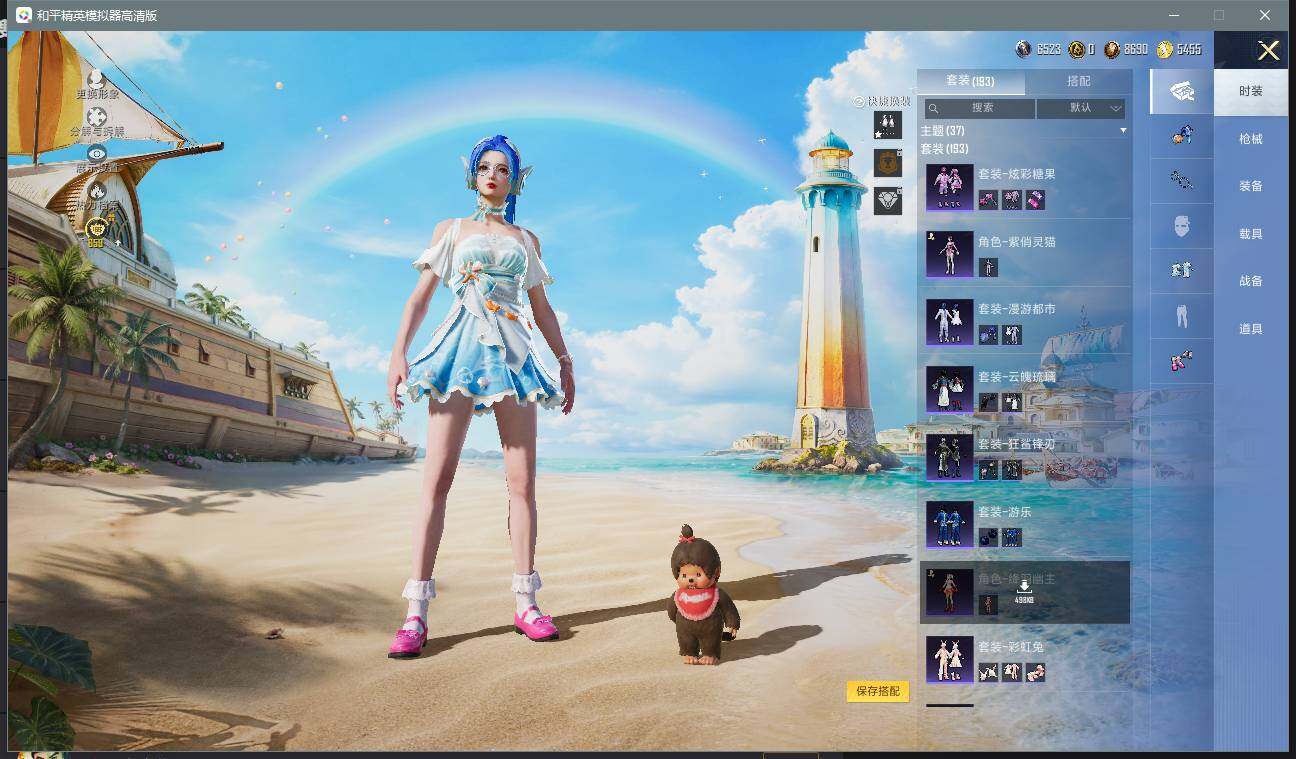
Task: Open the 时装 fashion tab
Action: (x=1251, y=91)
